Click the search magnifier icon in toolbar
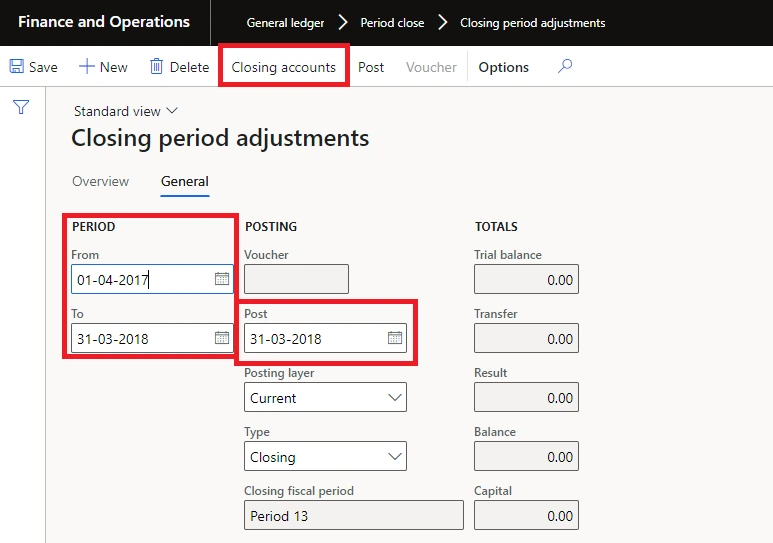Image resolution: width=773 pixels, height=543 pixels. (565, 66)
